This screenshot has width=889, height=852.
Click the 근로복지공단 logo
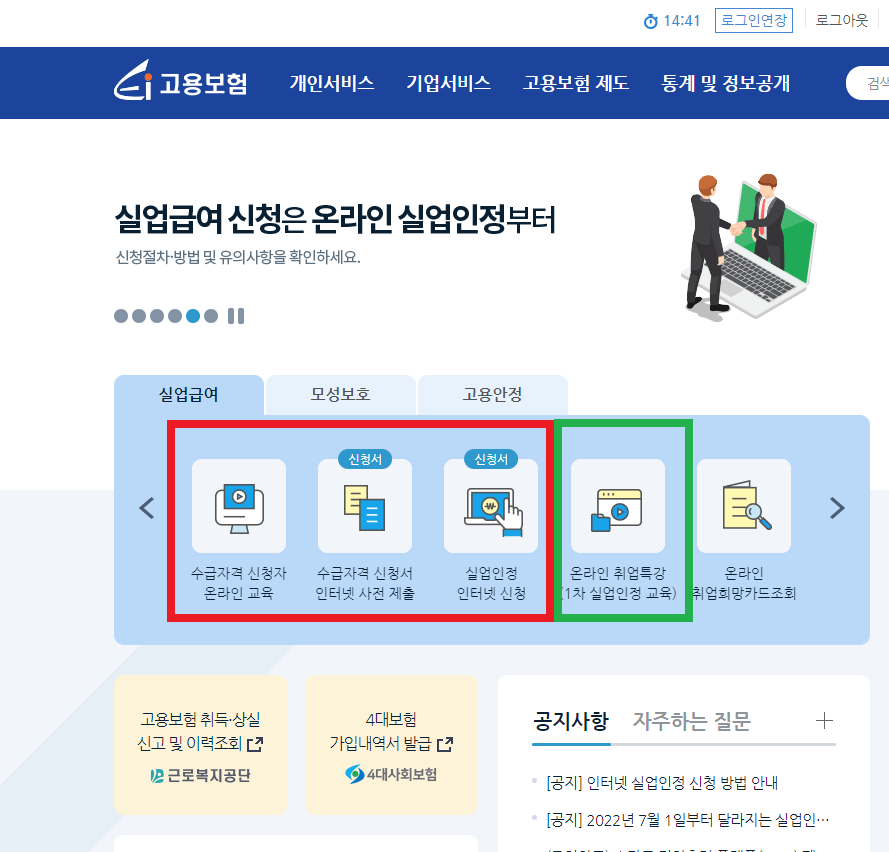[200, 775]
